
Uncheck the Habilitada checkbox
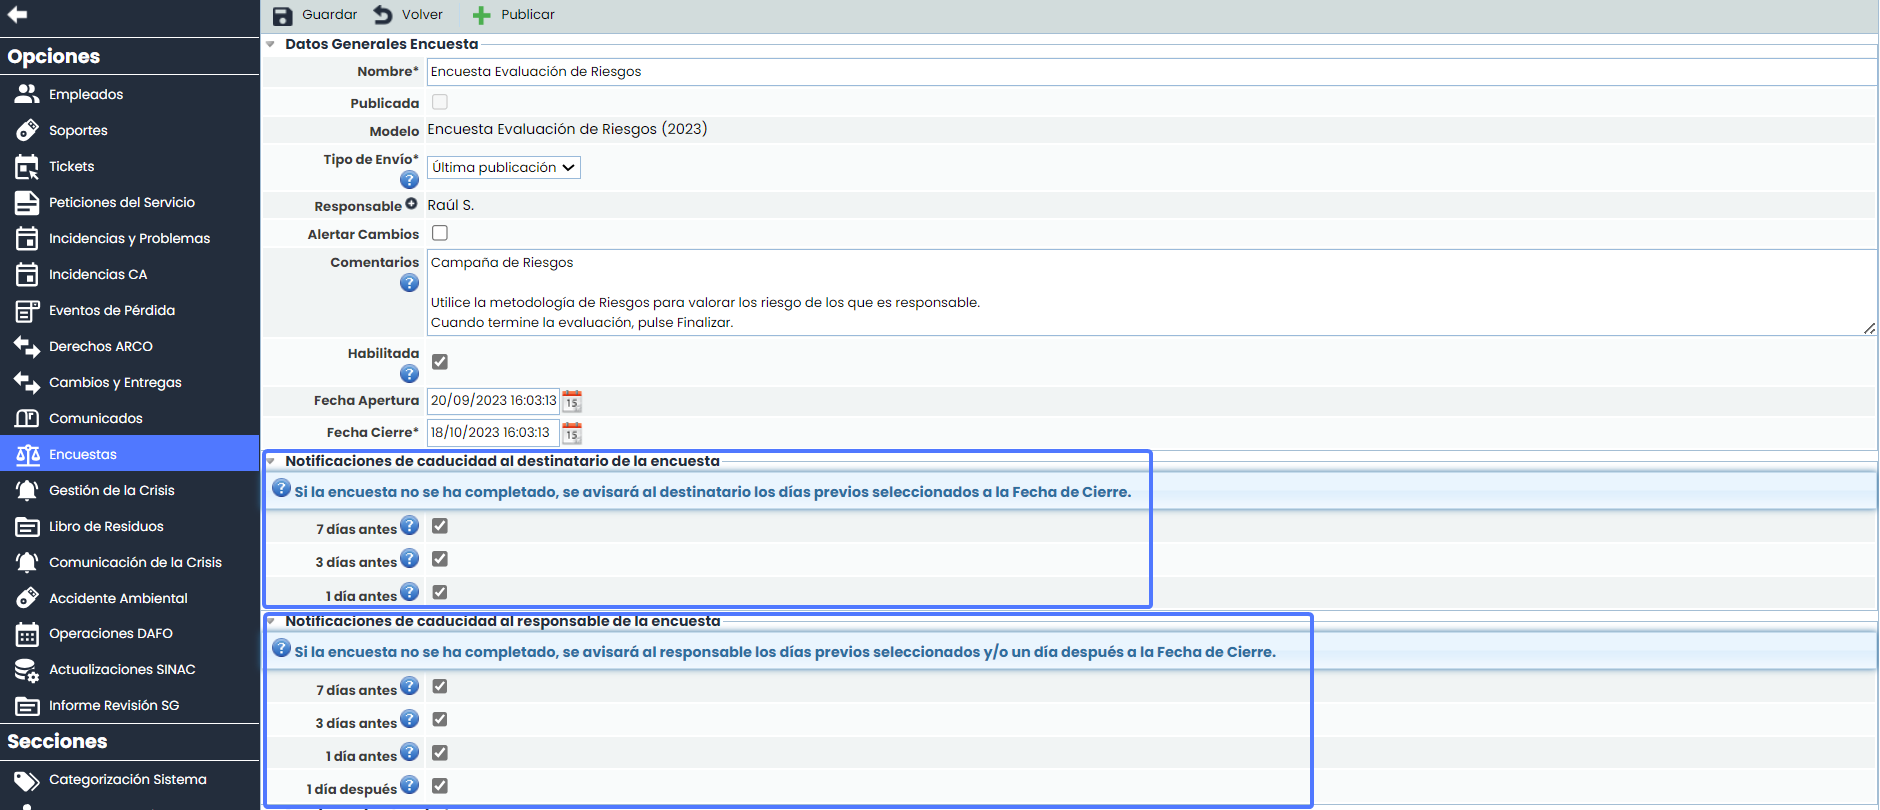440,362
